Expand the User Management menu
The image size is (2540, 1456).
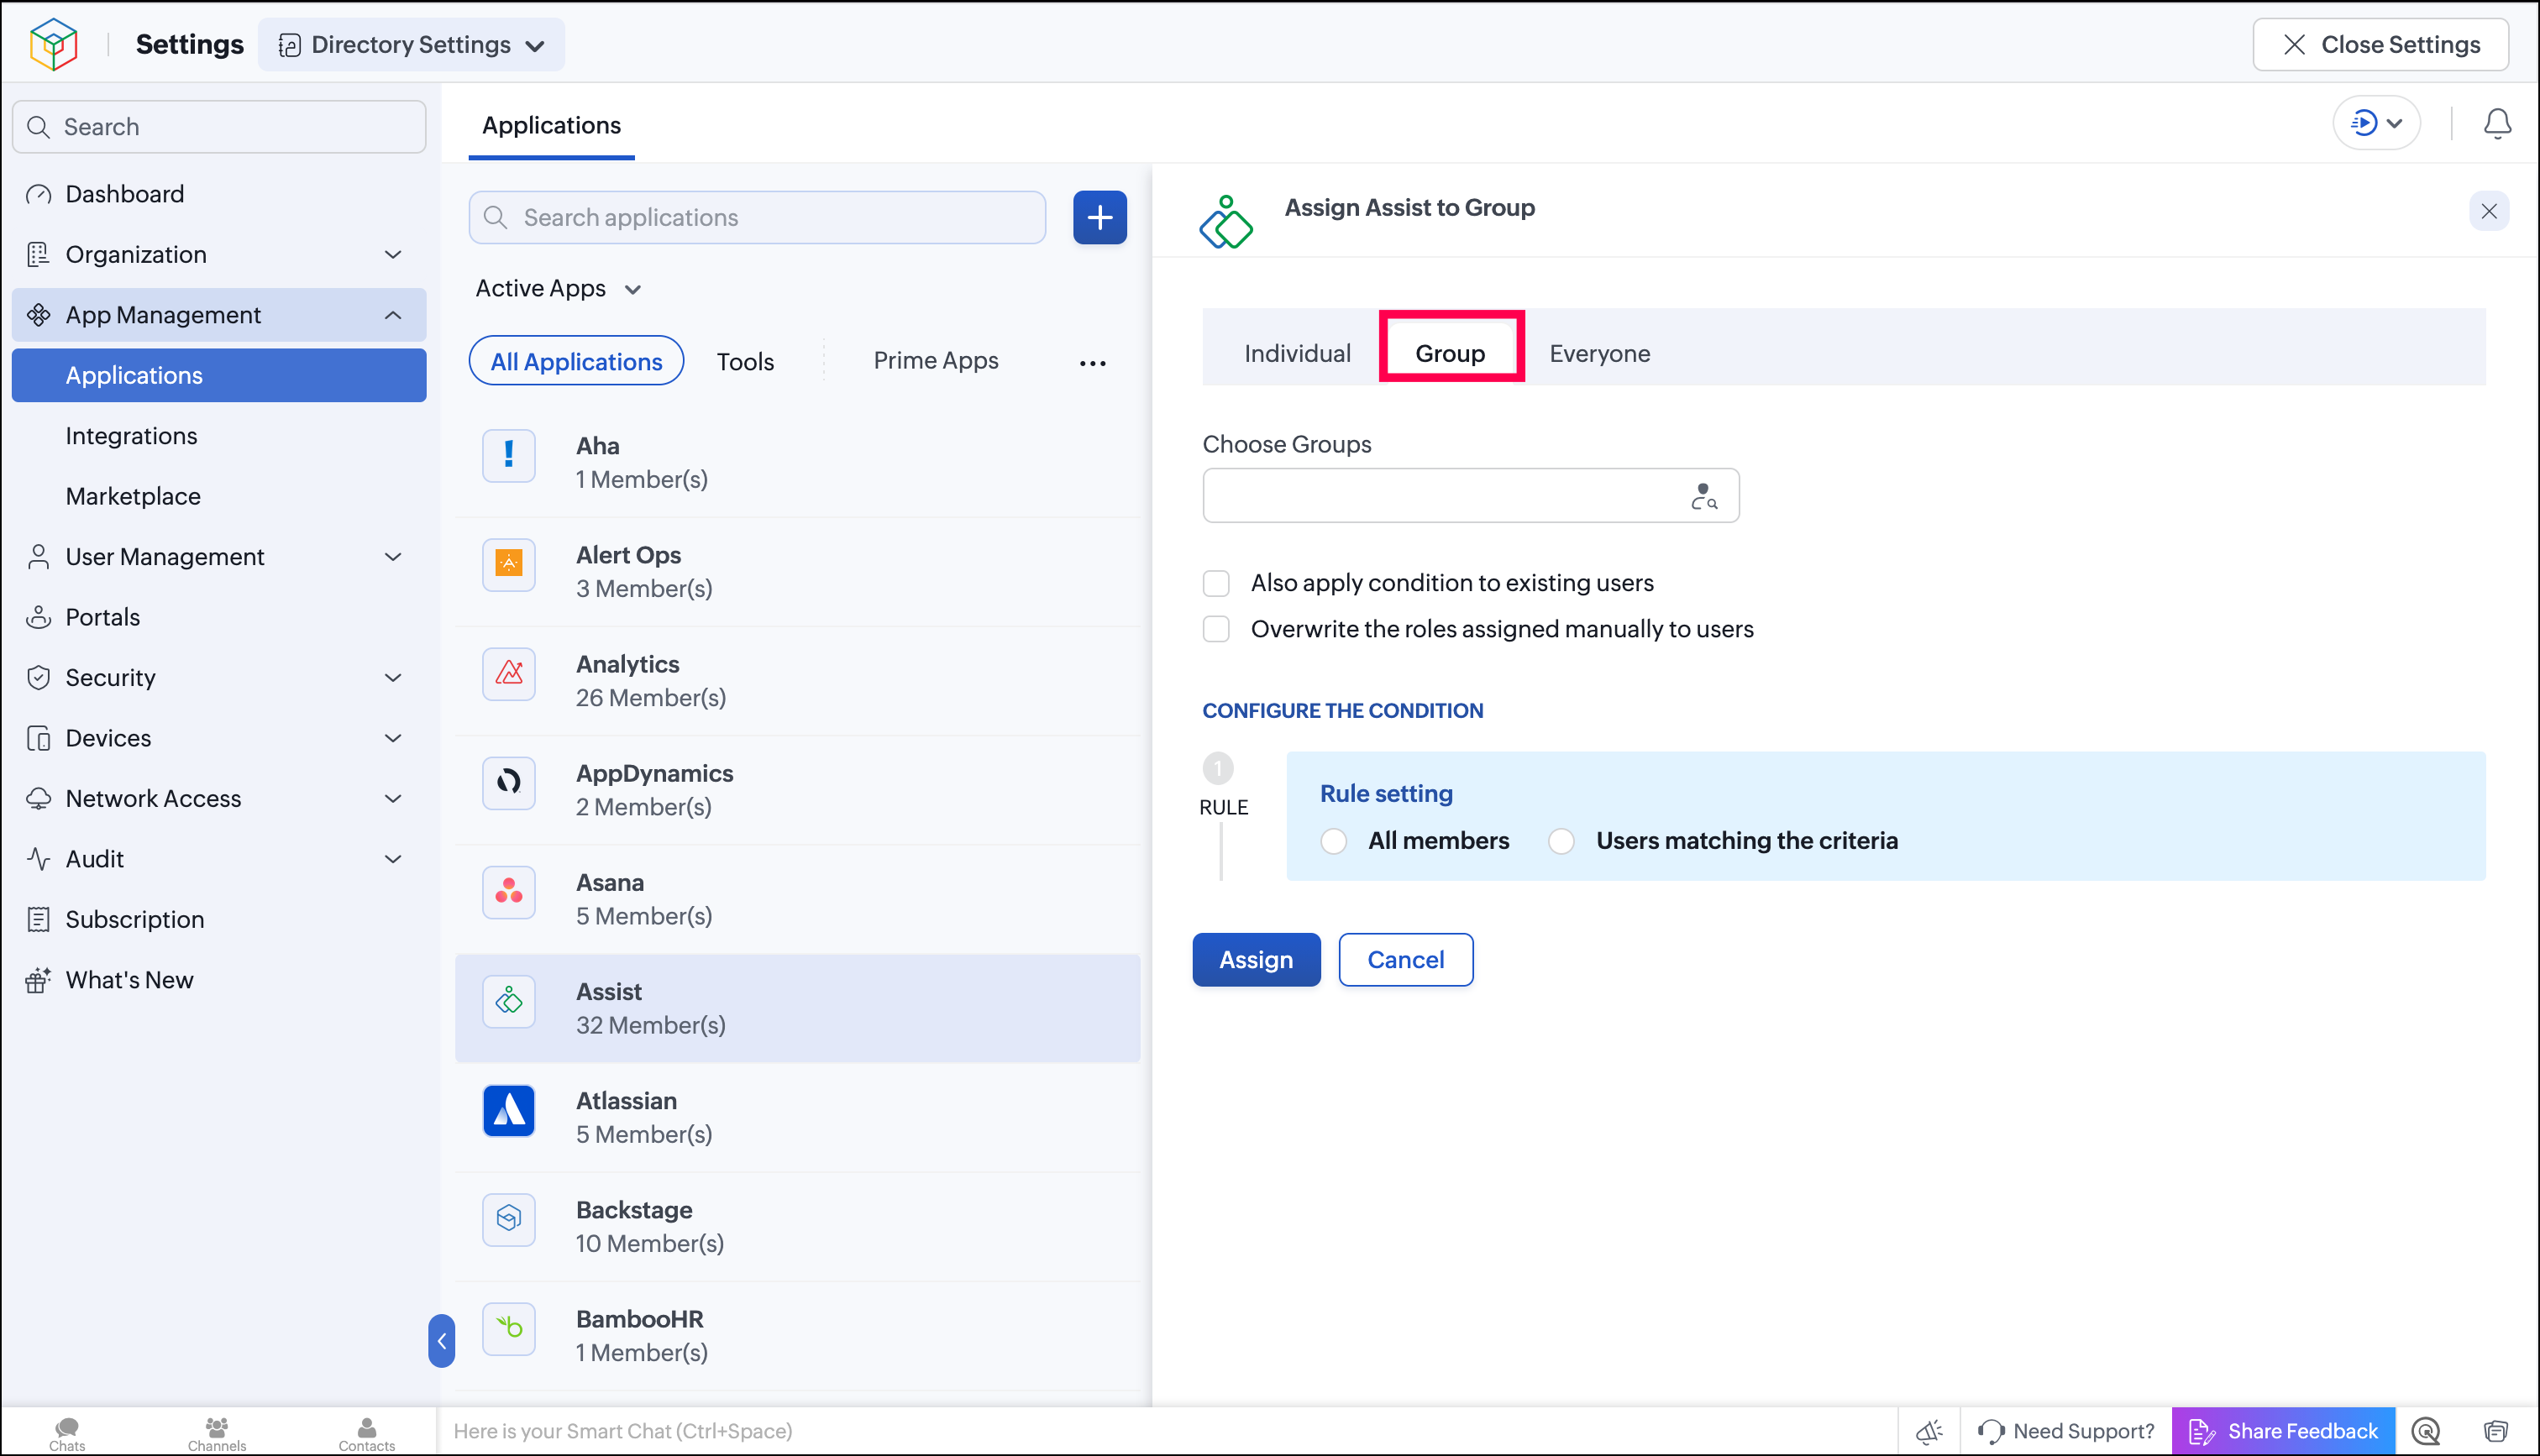(393, 557)
